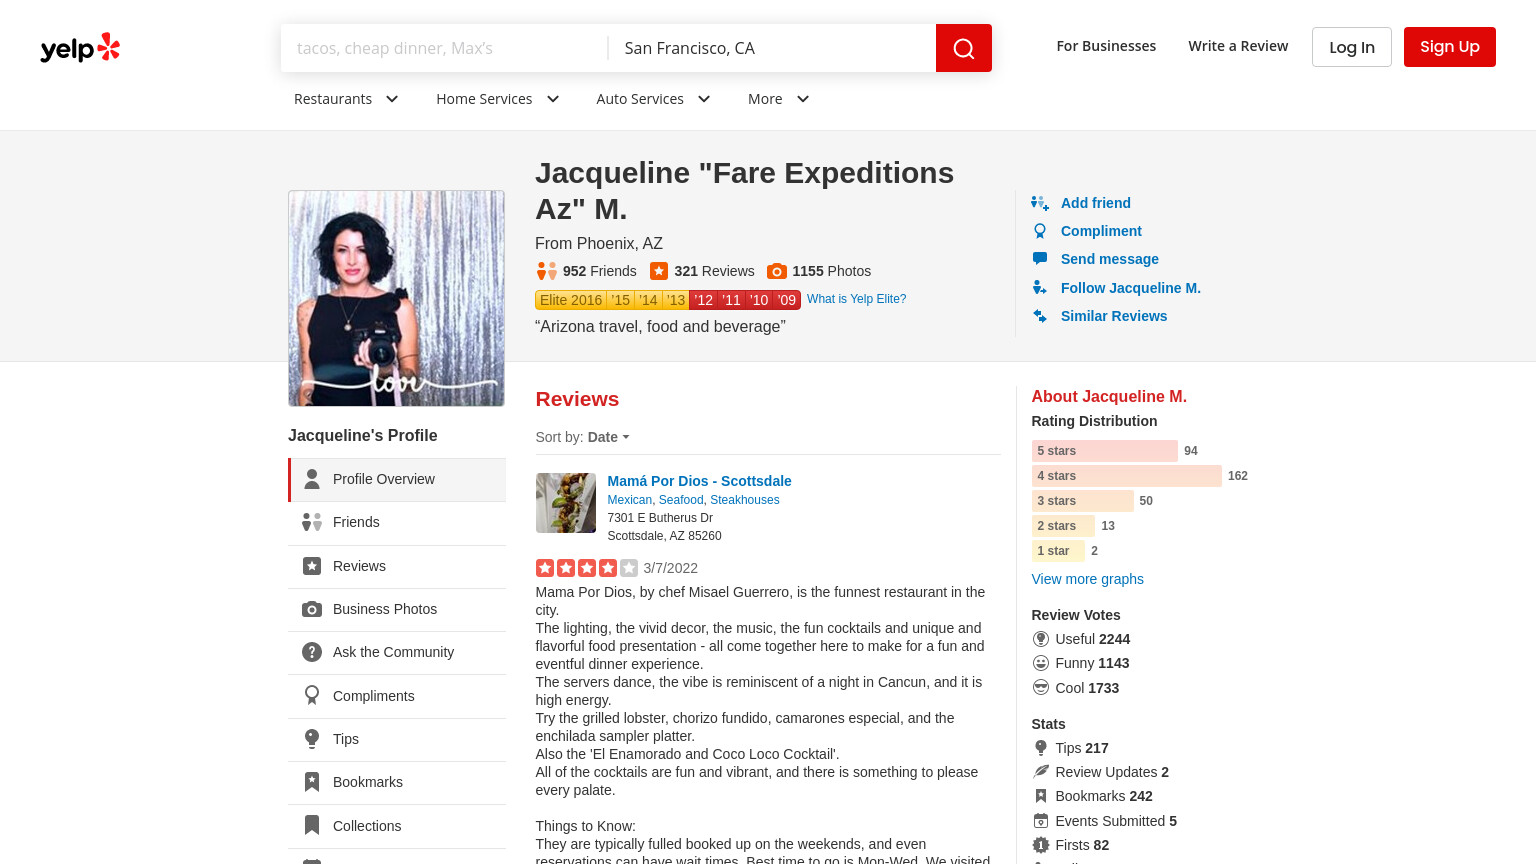This screenshot has height=864, width=1536.
Task: Click the Follow Jacqueline M. icon
Action: (x=1040, y=288)
